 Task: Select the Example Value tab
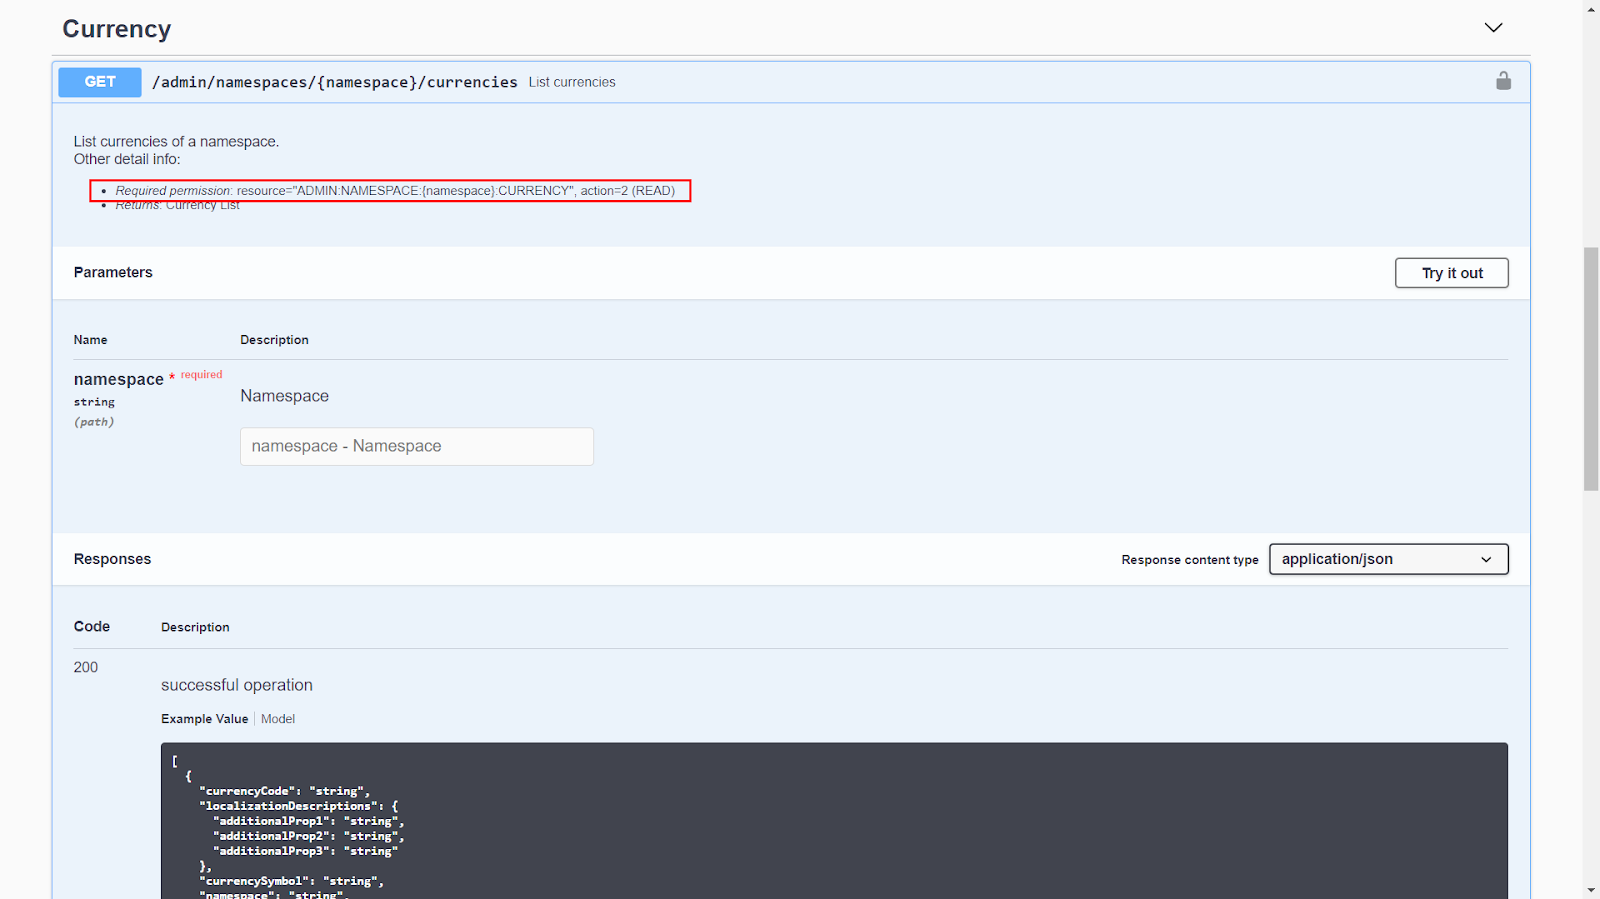204,719
